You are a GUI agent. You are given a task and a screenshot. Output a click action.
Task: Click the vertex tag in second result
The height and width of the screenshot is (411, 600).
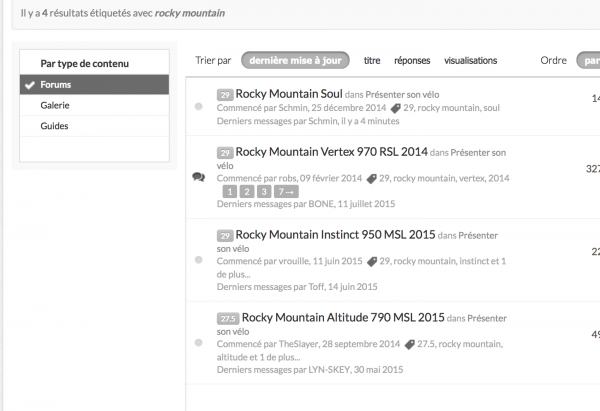pos(470,178)
